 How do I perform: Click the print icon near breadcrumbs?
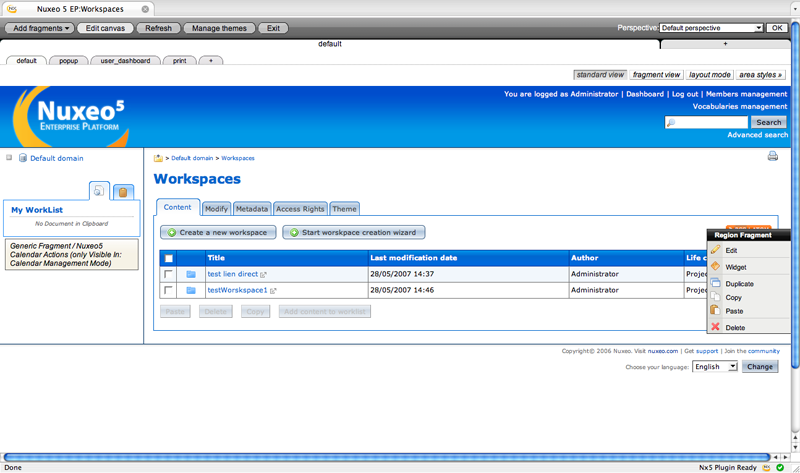pos(772,156)
